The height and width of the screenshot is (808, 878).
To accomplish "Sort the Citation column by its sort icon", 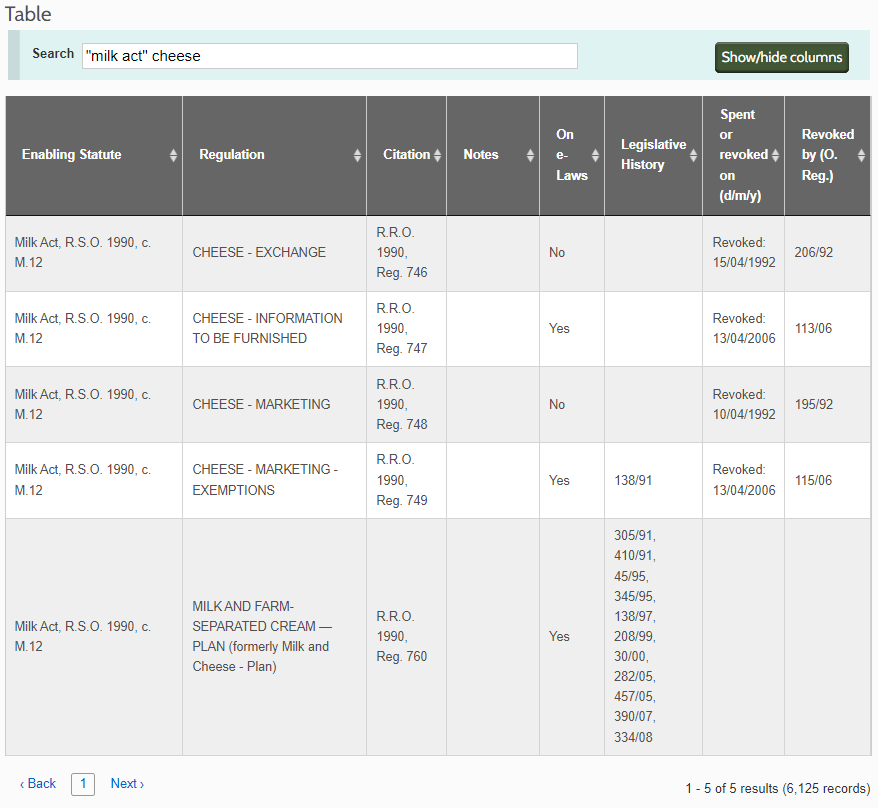I will point(437,155).
